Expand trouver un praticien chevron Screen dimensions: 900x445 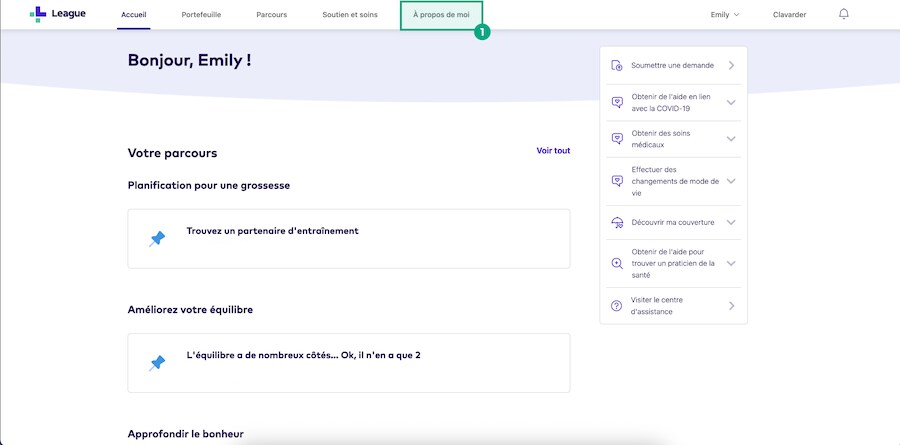(x=731, y=264)
